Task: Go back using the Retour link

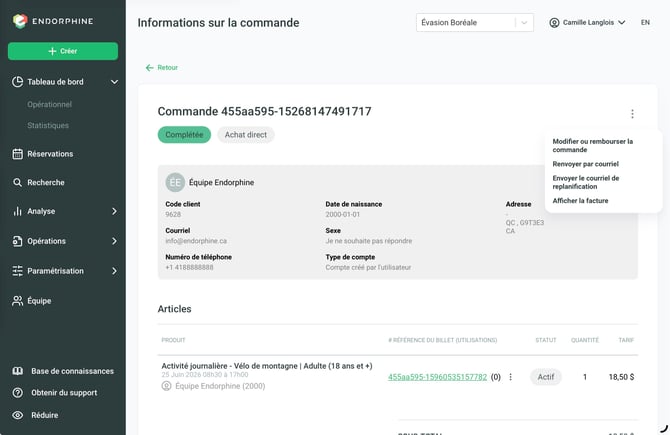Action: click(162, 68)
